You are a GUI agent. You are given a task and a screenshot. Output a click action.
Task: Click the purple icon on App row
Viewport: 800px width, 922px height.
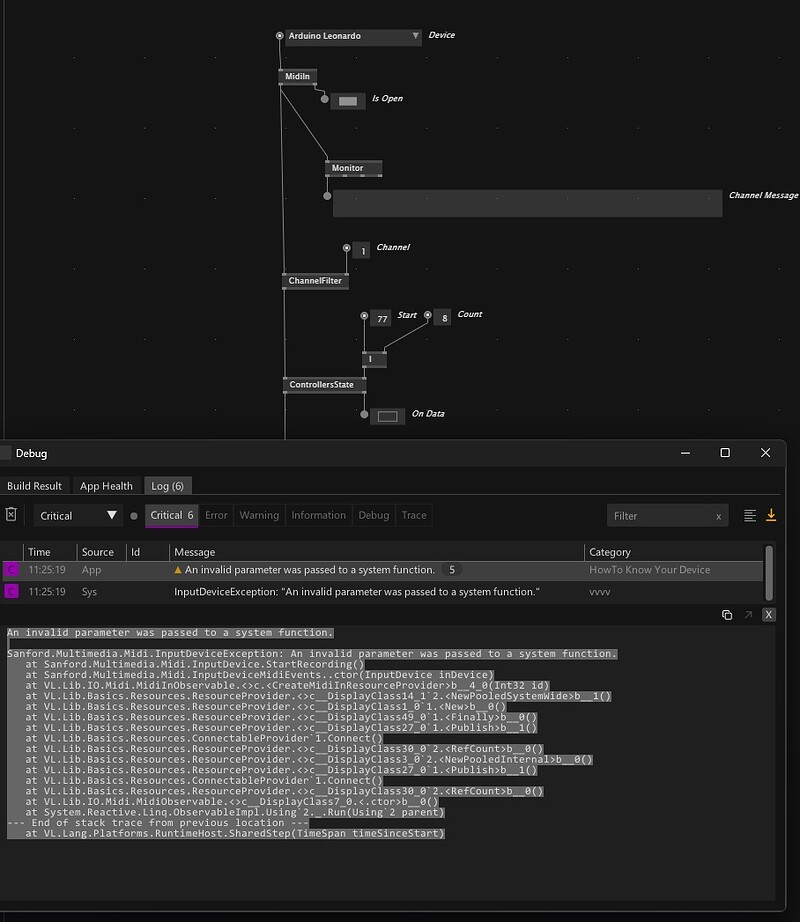pyautogui.click(x=12, y=570)
